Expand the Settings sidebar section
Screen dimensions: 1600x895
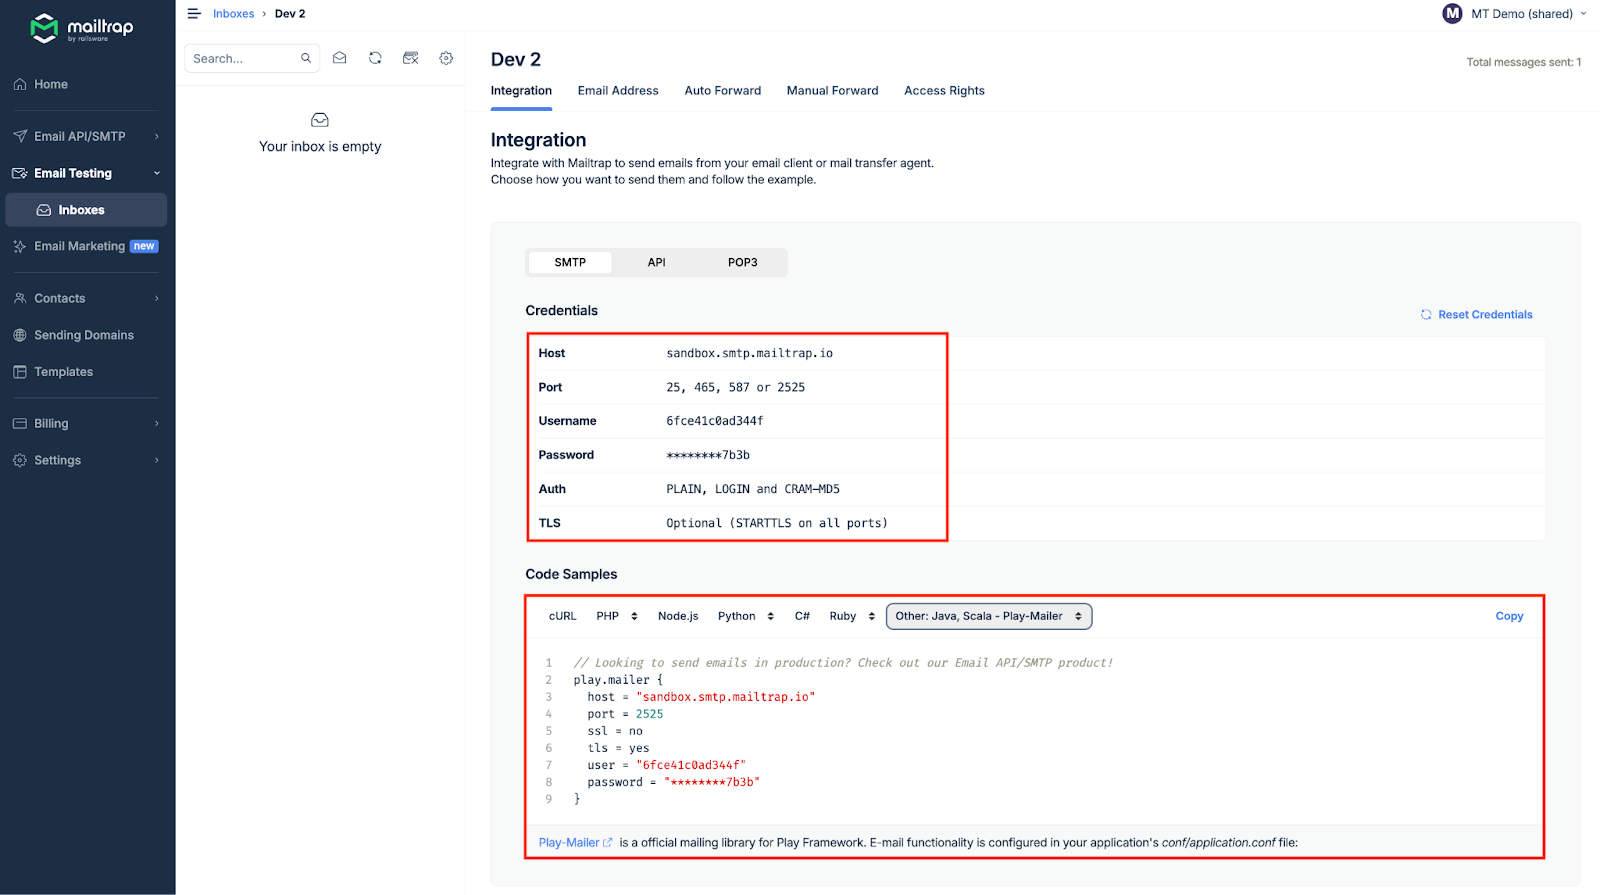tap(87, 460)
